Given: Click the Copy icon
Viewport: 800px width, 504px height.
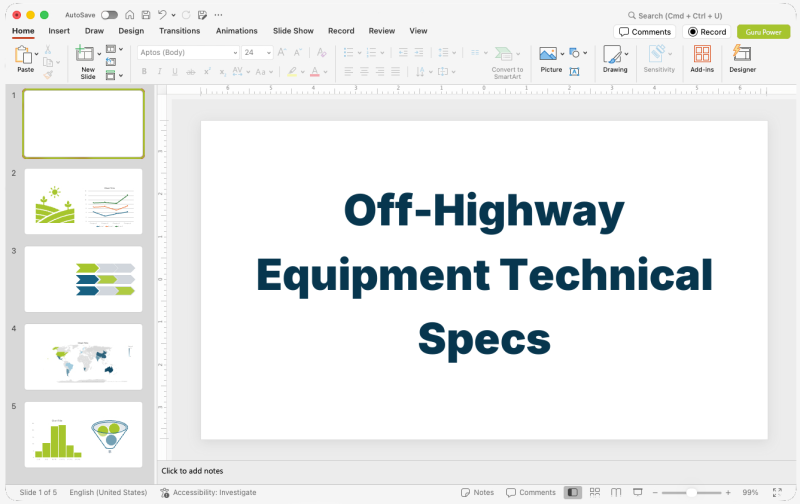Looking at the screenshot, I should pos(48,62).
